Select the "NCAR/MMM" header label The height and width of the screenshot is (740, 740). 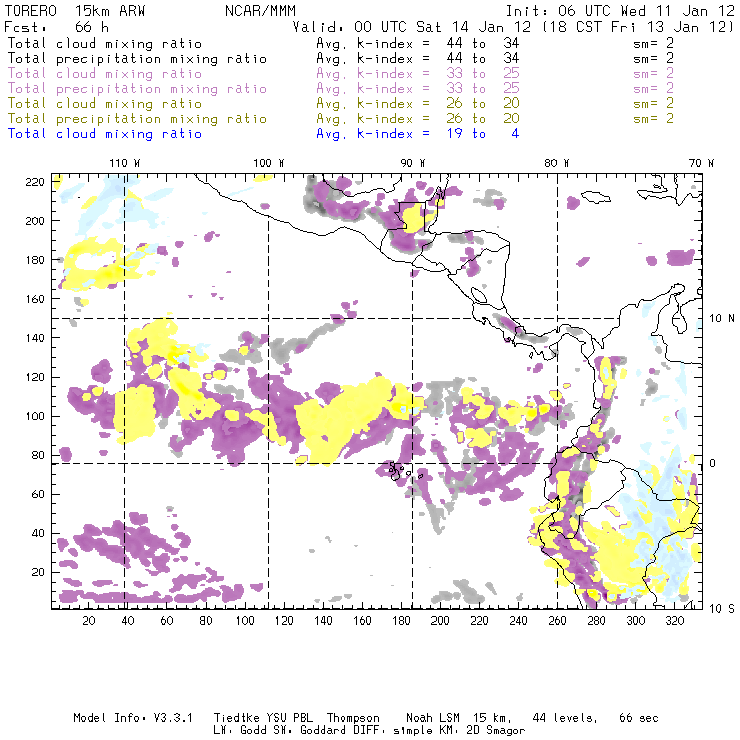pos(260,11)
